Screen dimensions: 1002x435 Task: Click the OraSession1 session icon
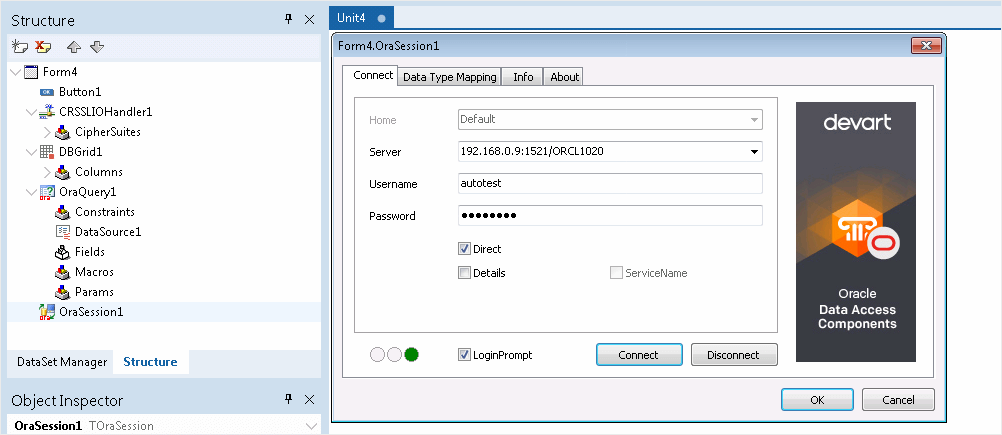tap(47, 312)
